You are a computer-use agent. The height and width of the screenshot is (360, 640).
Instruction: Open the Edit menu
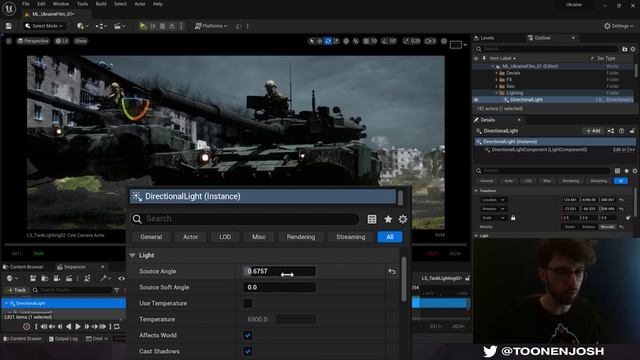[x=41, y=4]
